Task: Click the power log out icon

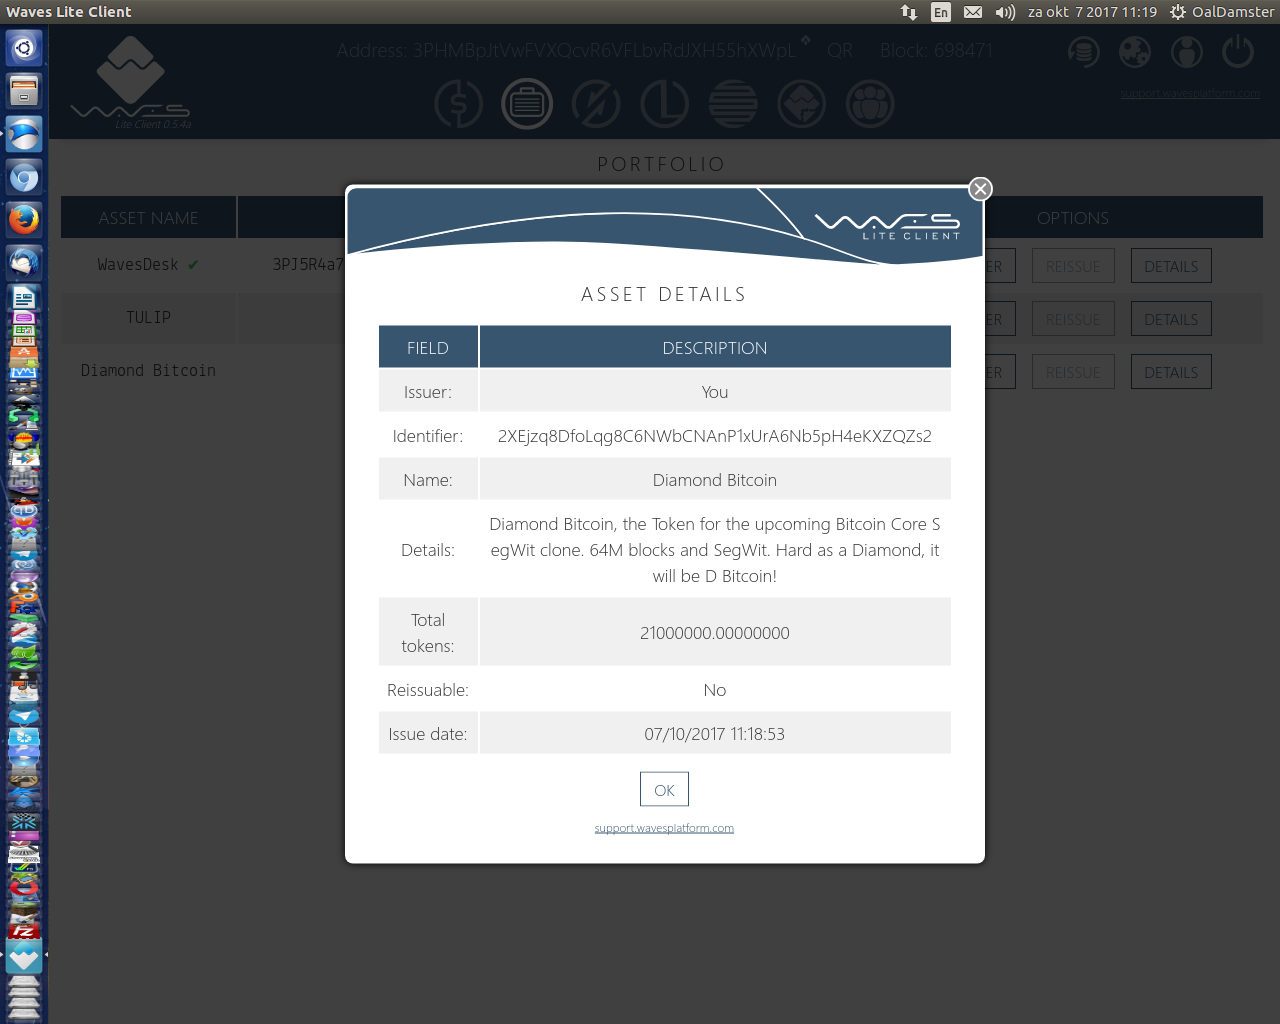Action: click(1238, 52)
